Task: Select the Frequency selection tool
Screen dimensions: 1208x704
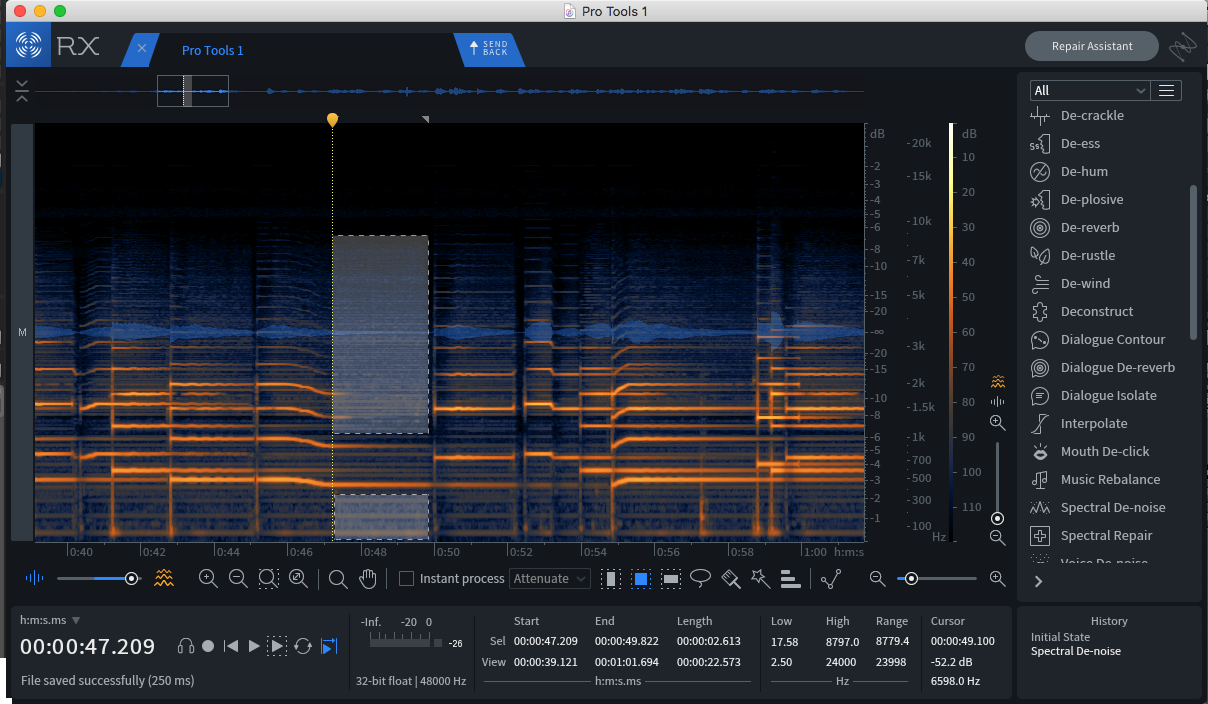Action: 671,578
